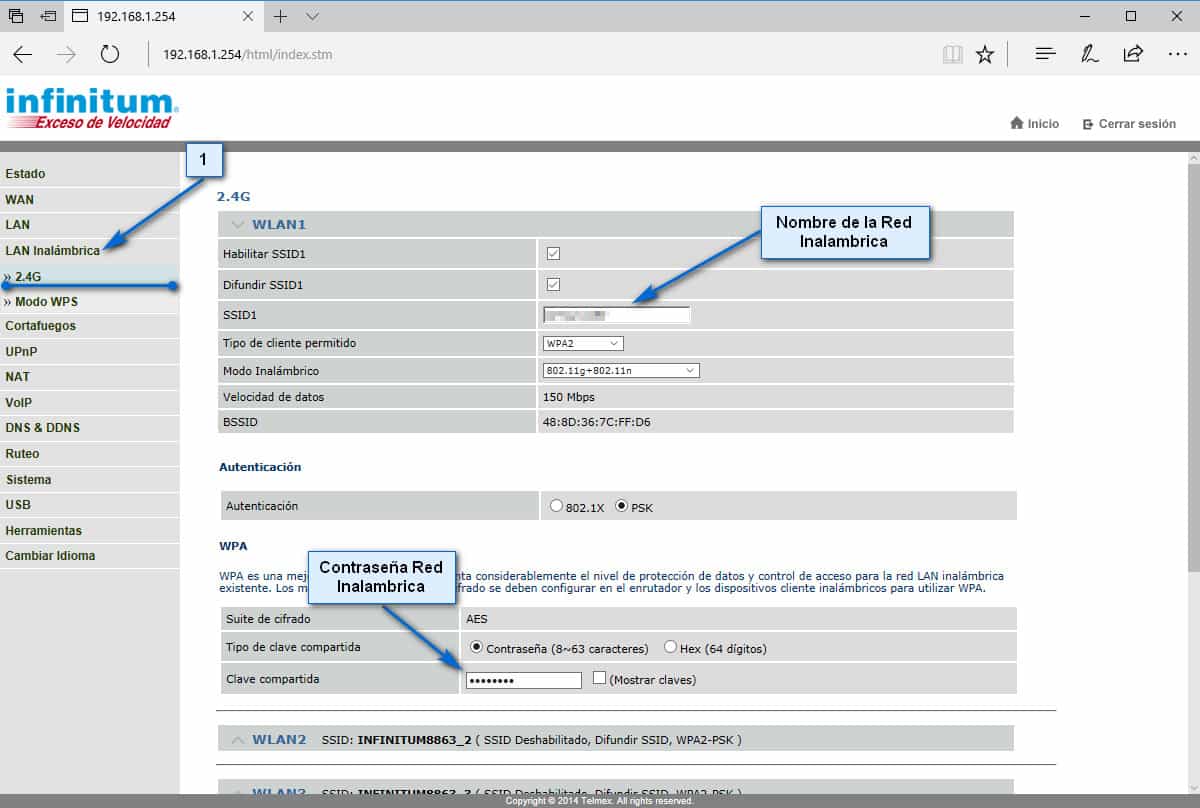This screenshot has width=1200, height=808.
Task: Click the Clave compartida password field
Action: (523, 680)
